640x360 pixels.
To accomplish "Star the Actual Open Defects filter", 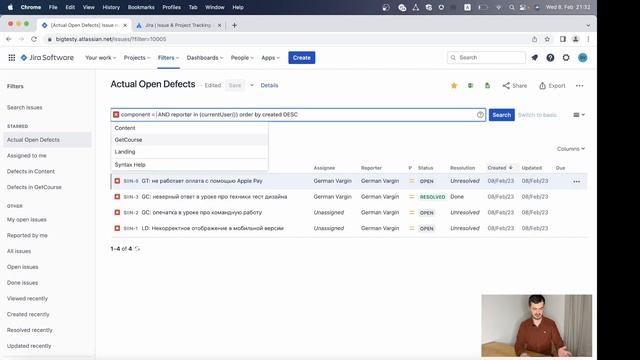I will (x=454, y=85).
